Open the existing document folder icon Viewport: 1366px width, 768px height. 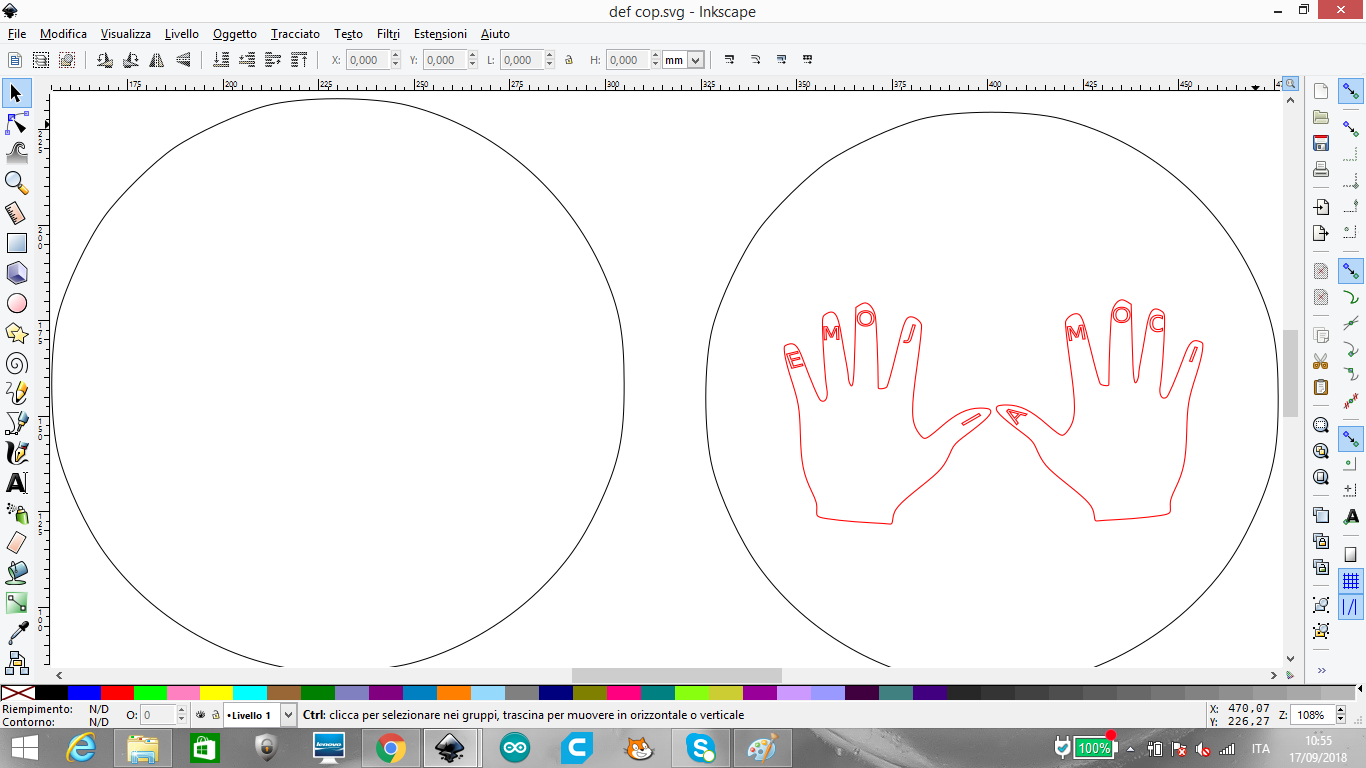click(1321, 117)
